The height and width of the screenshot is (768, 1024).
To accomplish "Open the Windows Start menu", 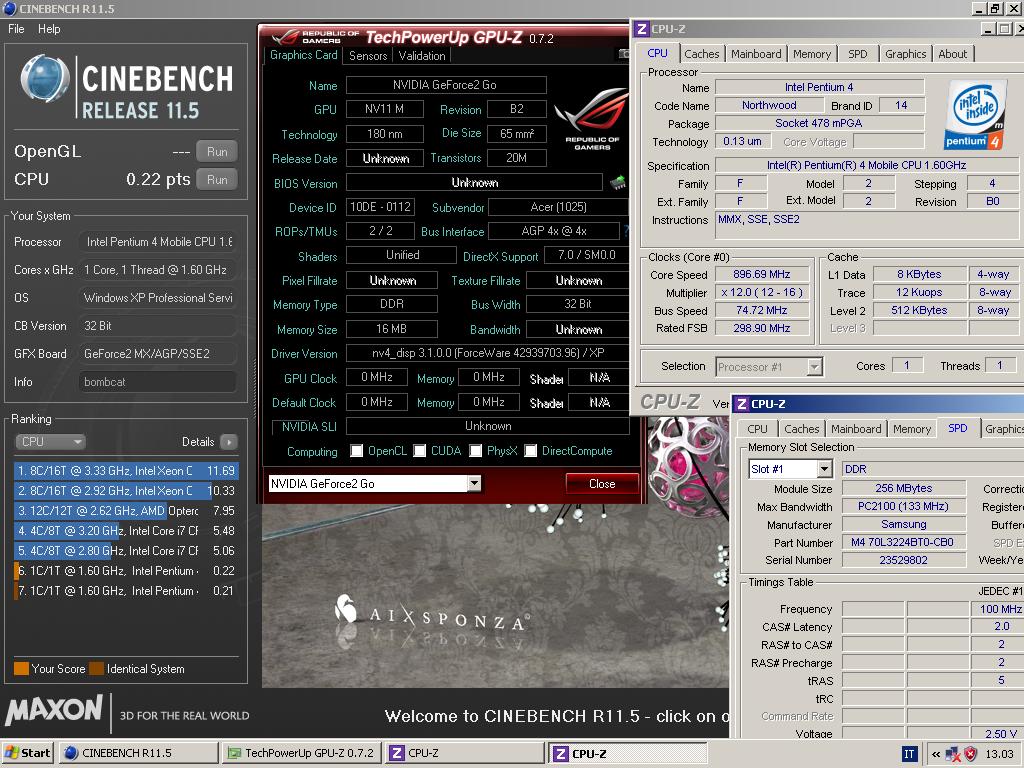I will (x=27, y=753).
